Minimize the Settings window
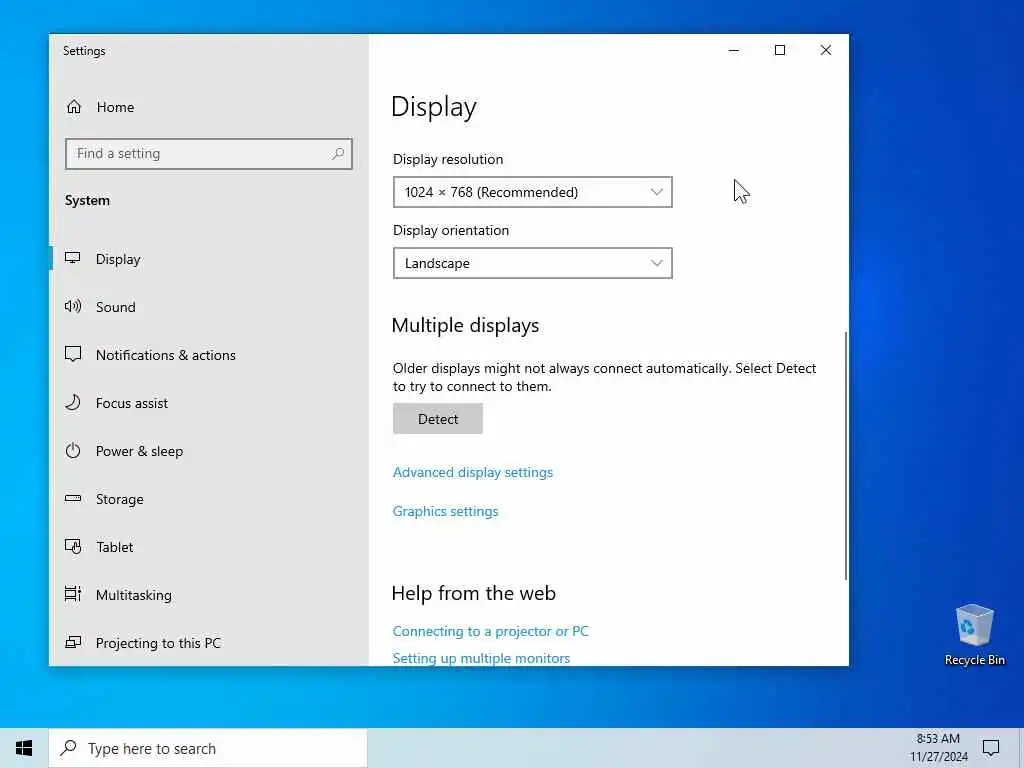 click(734, 50)
